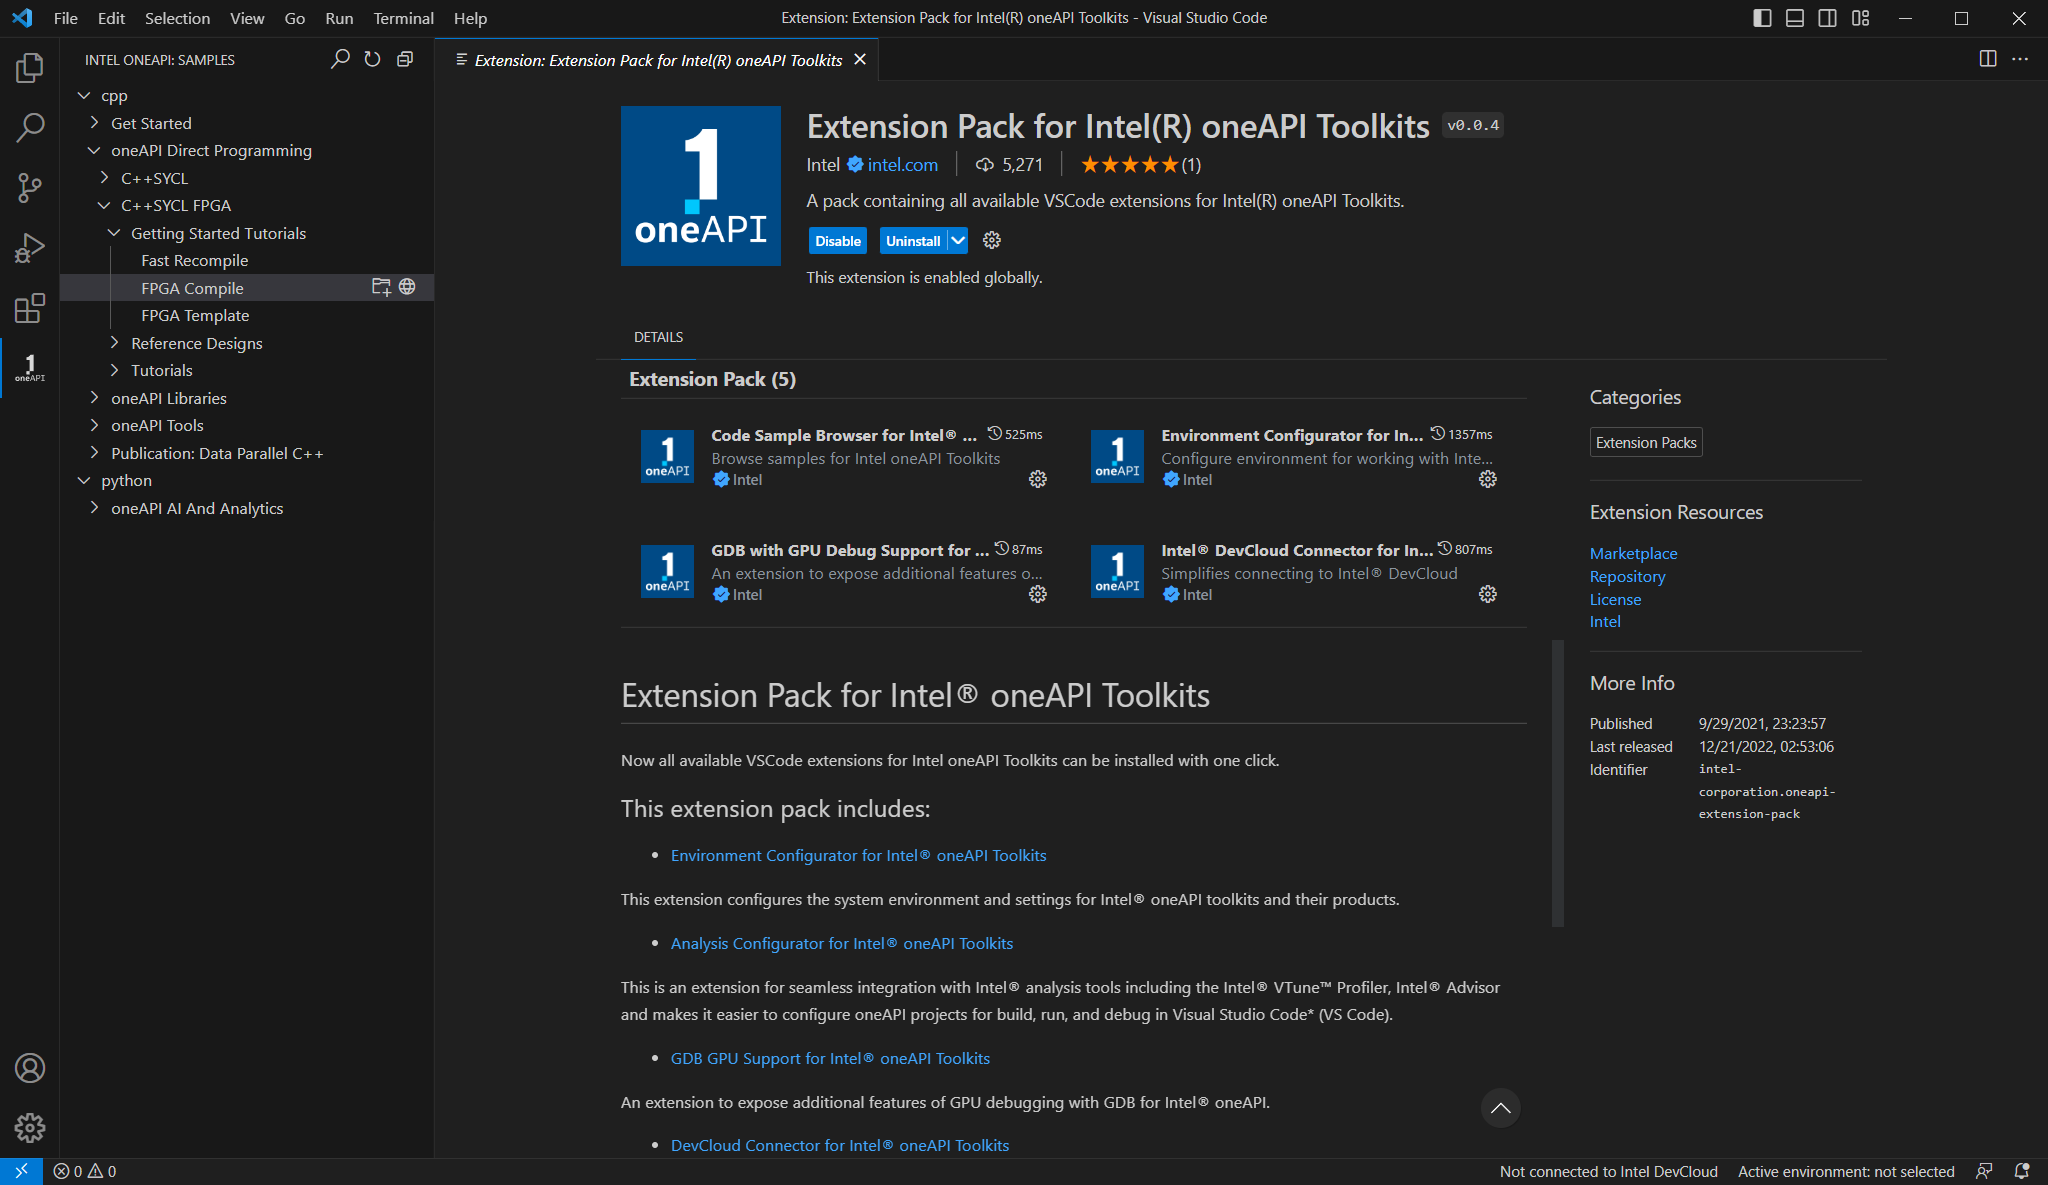Viewport: 2048px width, 1185px height.
Task: Toggle the bottom panel layout
Action: [x=1795, y=18]
